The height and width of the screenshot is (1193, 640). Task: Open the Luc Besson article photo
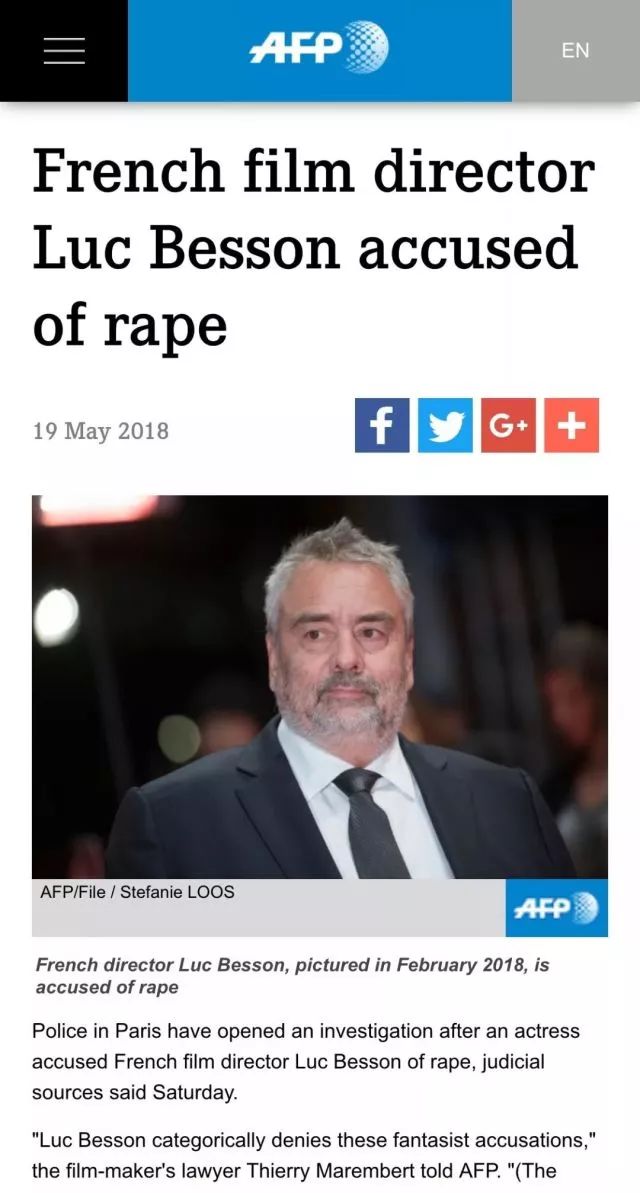coord(320,687)
